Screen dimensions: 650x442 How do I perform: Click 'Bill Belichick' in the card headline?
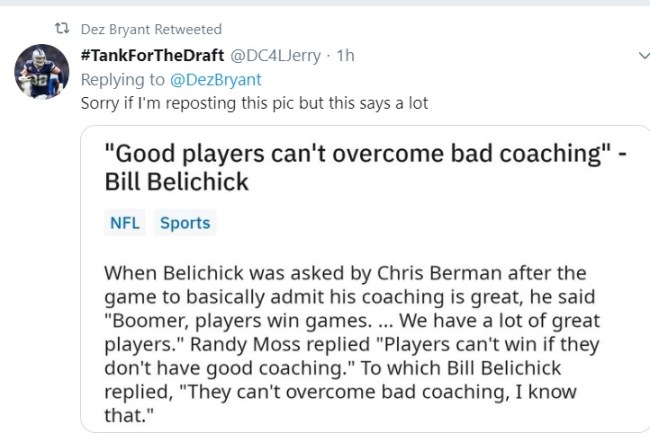tap(176, 182)
